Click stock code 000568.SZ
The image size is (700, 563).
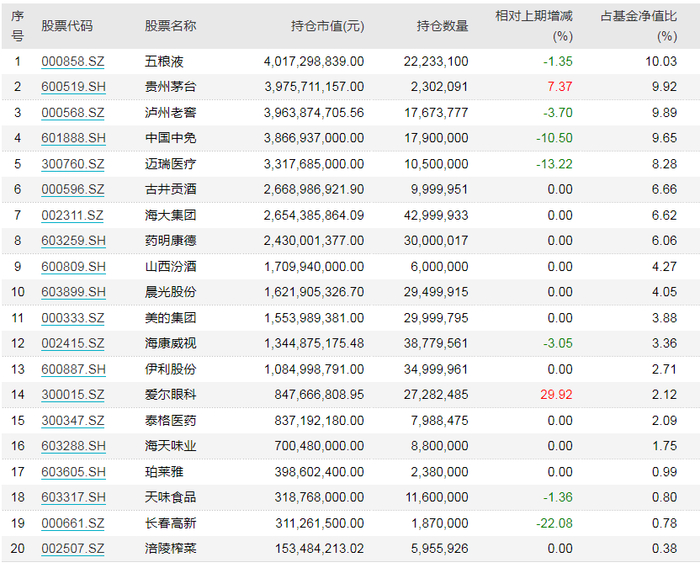click(73, 113)
